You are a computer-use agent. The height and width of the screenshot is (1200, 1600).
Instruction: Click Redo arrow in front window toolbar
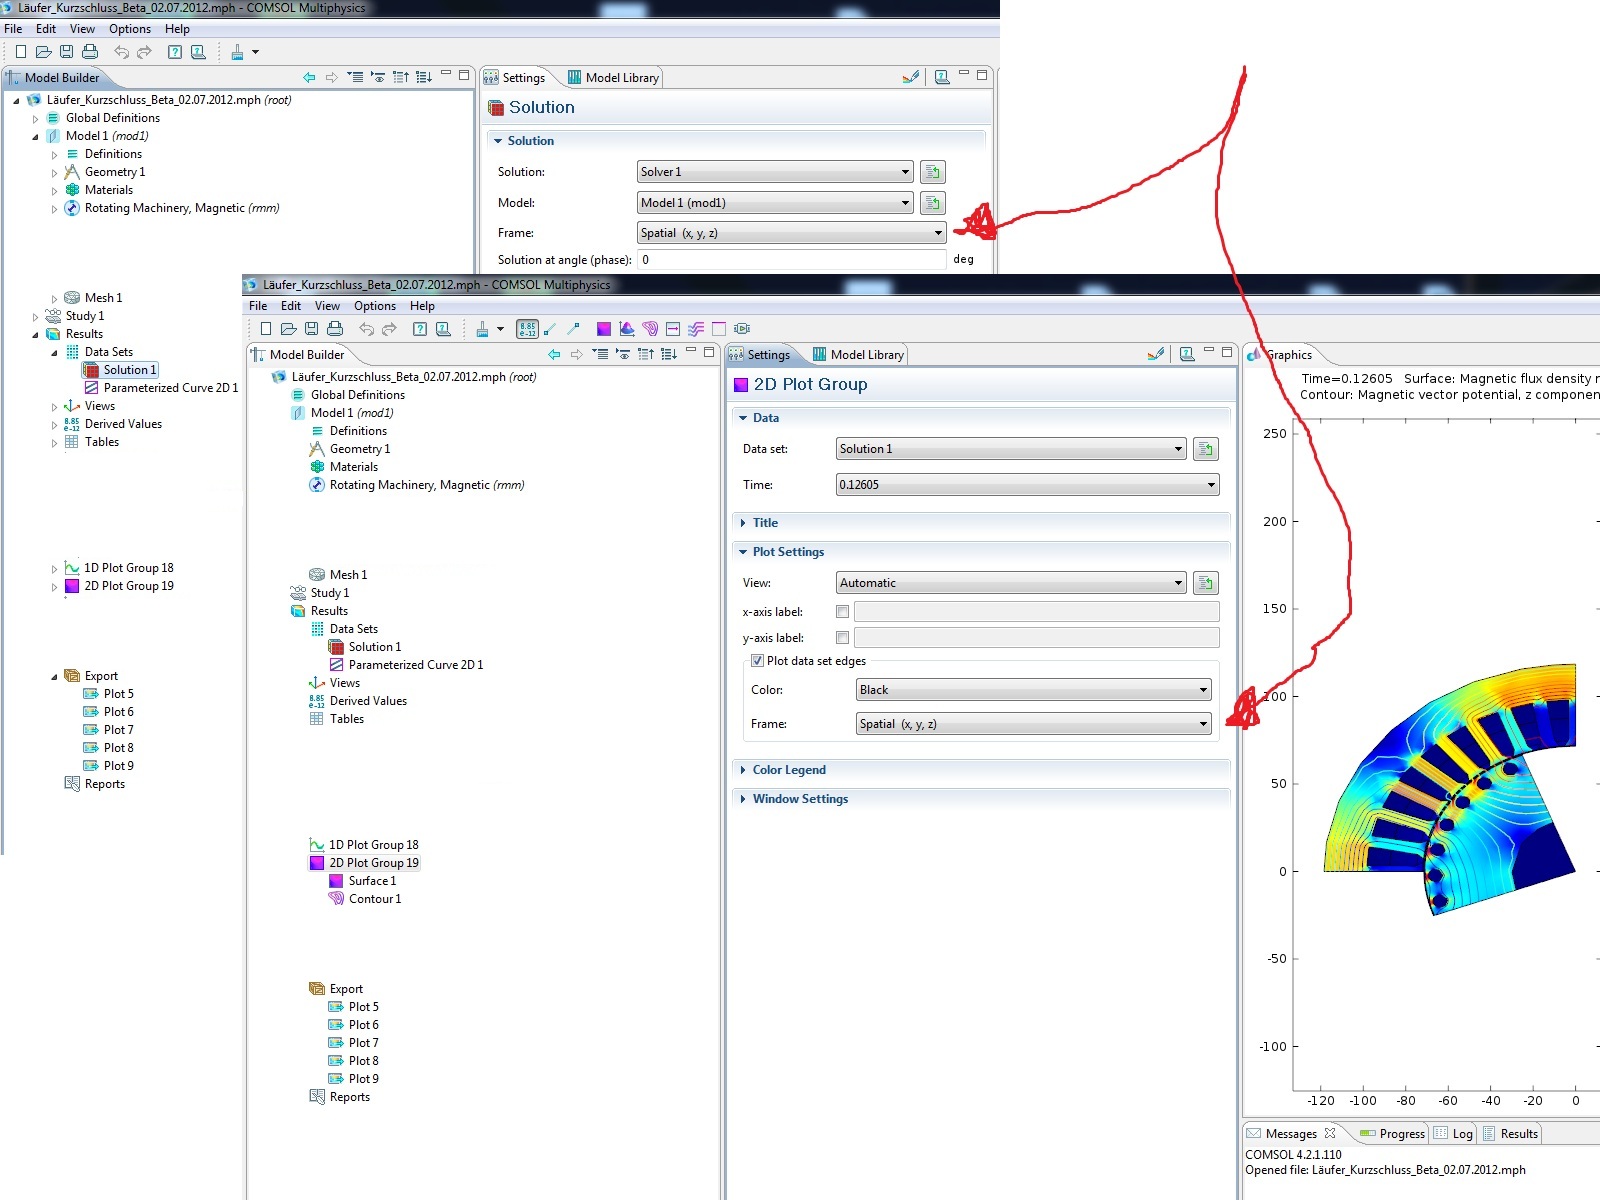[x=389, y=328]
